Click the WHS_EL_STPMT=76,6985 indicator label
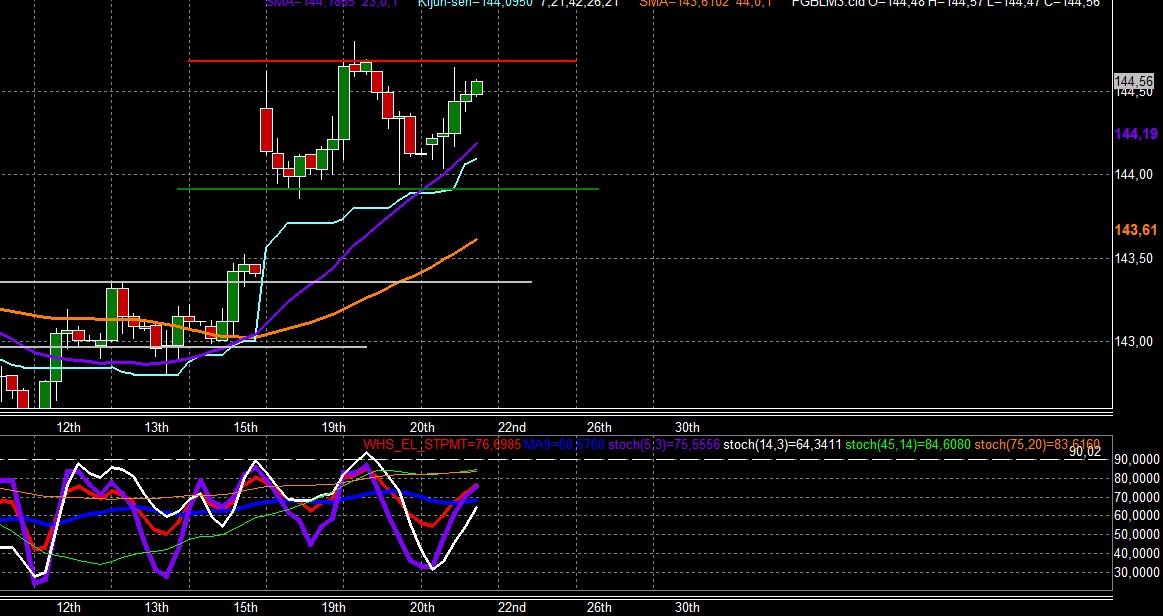The width and height of the screenshot is (1163, 616). coord(441,445)
